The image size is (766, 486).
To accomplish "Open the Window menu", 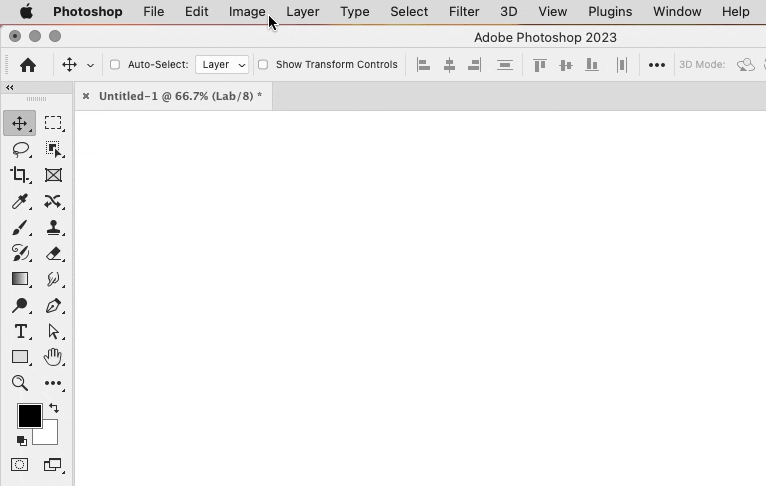I will click(677, 11).
